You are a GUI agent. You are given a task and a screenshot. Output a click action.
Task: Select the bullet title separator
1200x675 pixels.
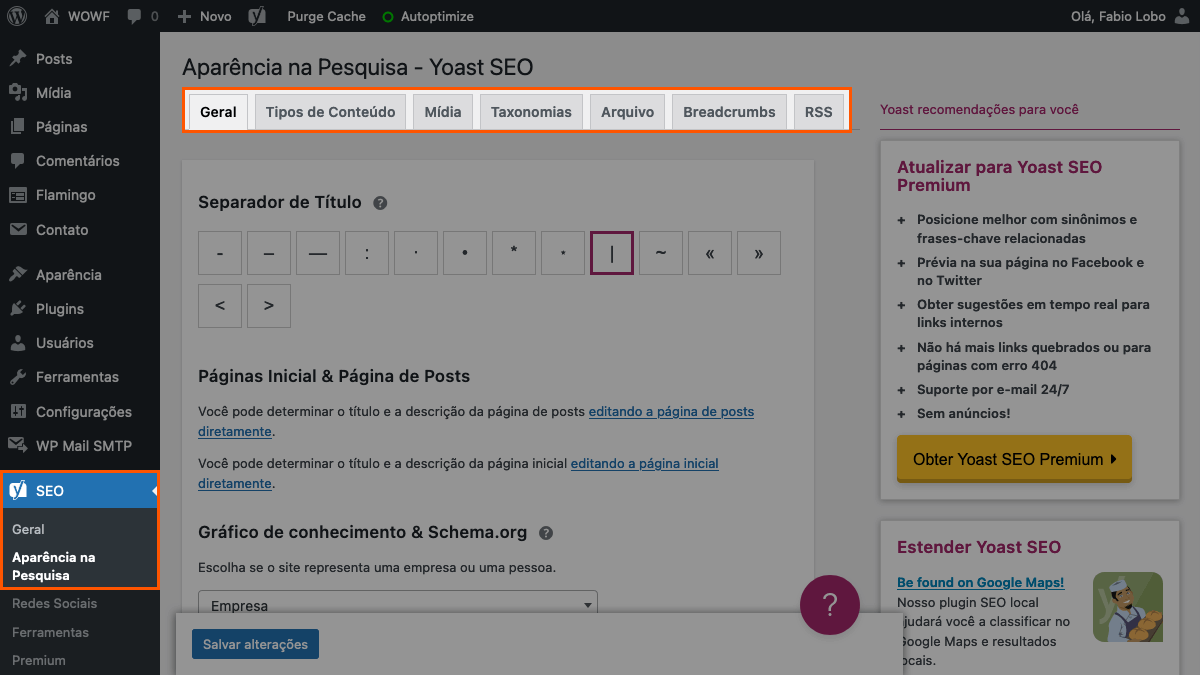[465, 253]
